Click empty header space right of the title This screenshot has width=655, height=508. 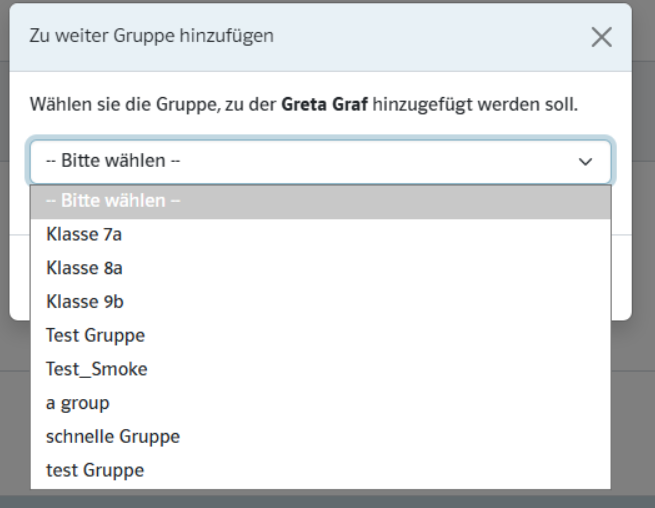[430, 37]
